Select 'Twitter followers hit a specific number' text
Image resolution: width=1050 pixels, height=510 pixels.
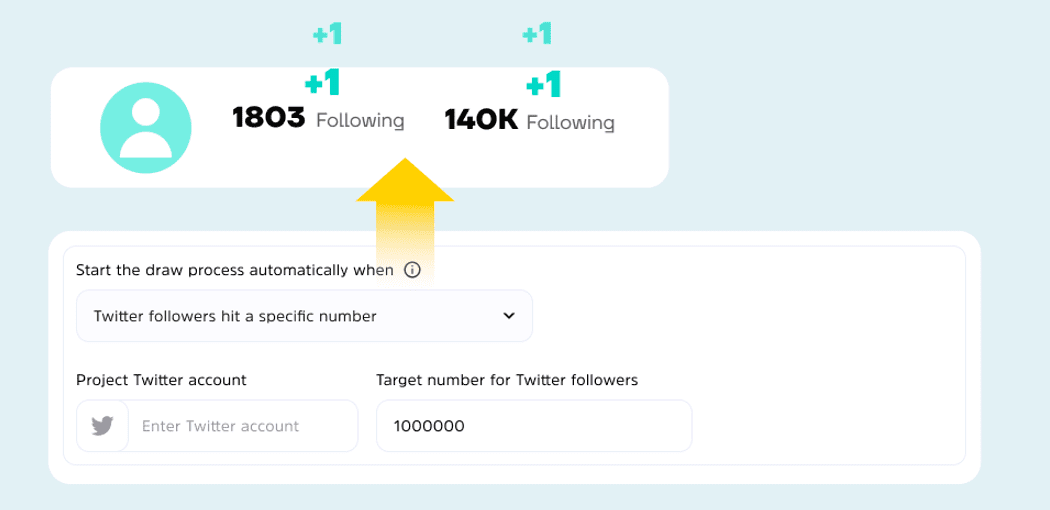(x=235, y=316)
